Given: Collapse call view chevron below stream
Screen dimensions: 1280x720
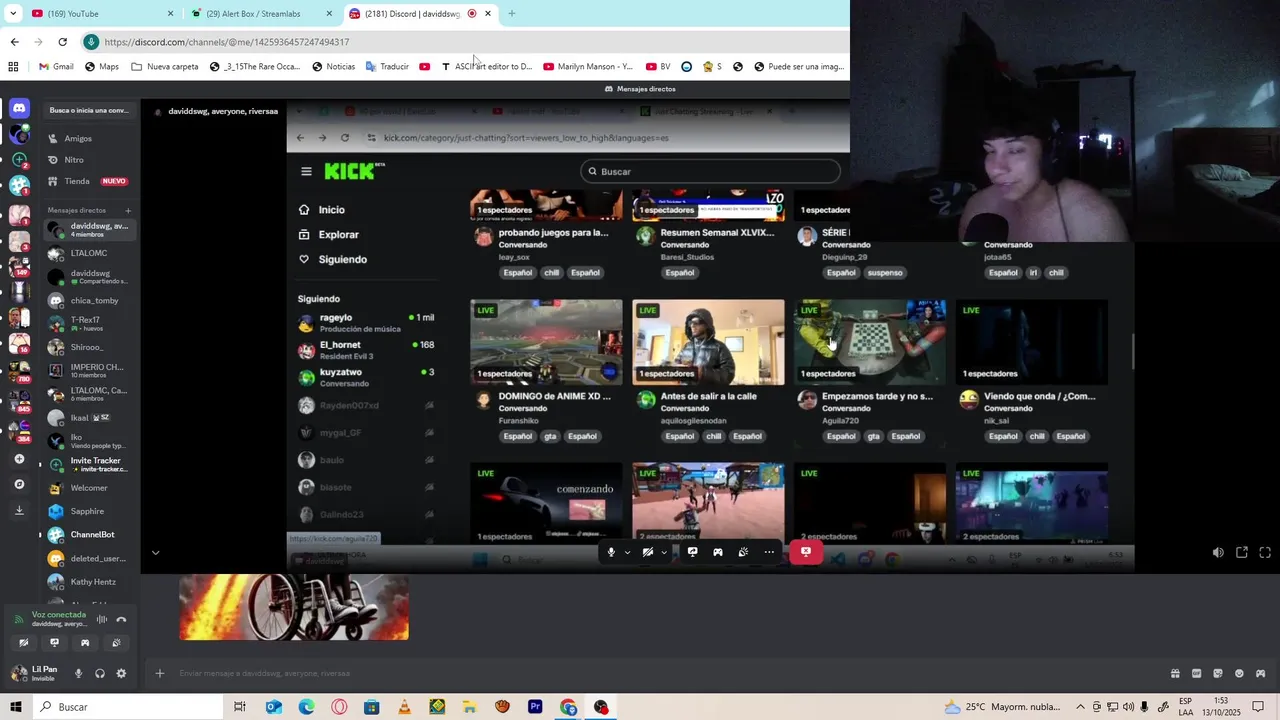Looking at the screenshot, I should pyautogui.click(x=155, y=552).
